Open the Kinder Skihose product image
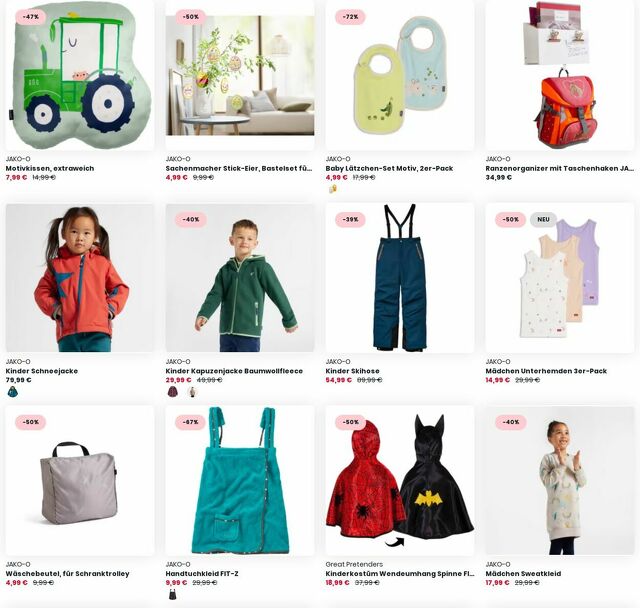The image size is (640, 608). (x=400, y=278)
